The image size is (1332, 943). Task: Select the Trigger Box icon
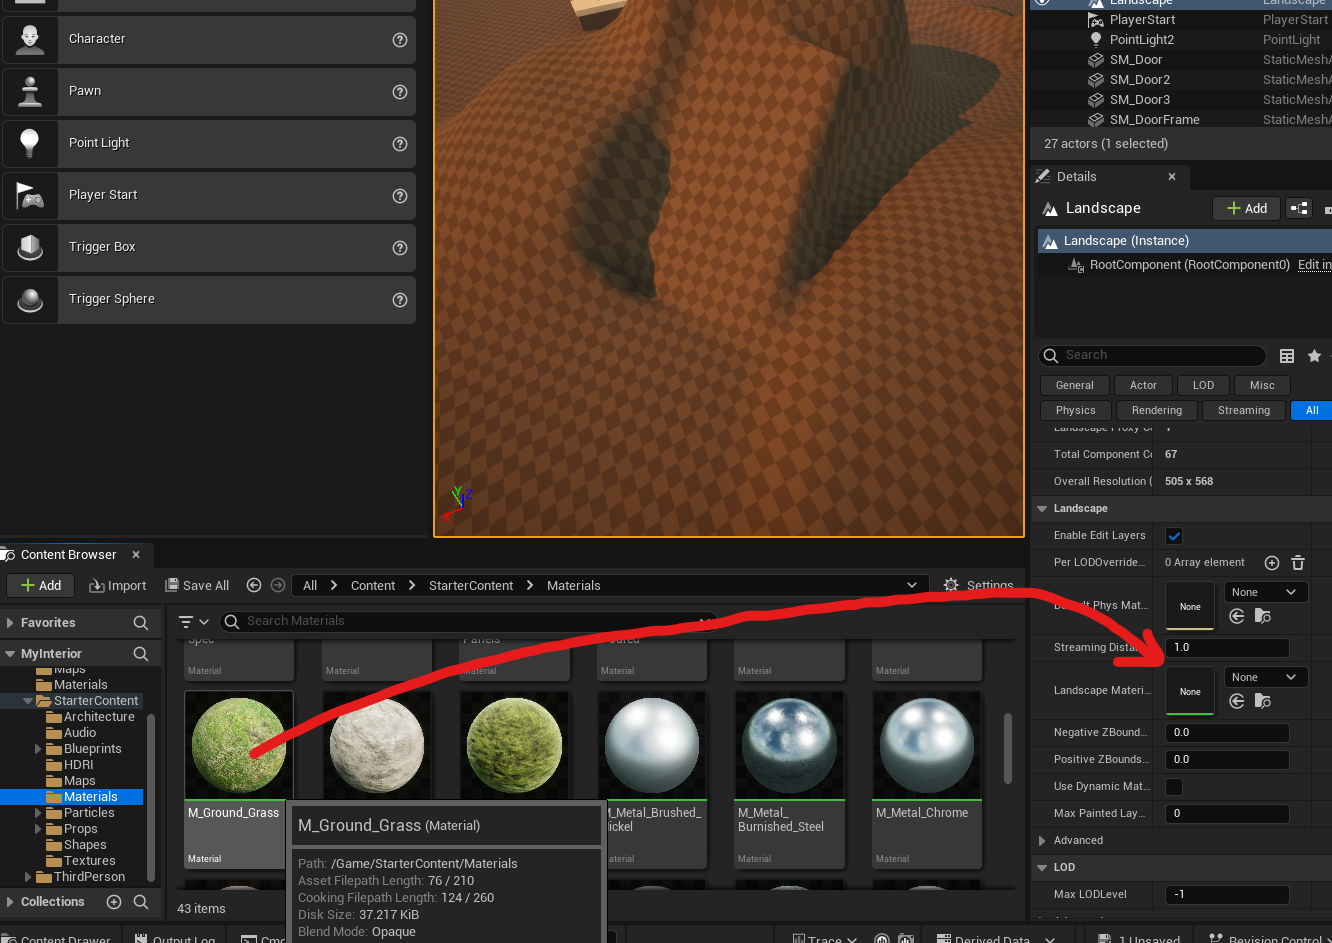pos(30,247)
